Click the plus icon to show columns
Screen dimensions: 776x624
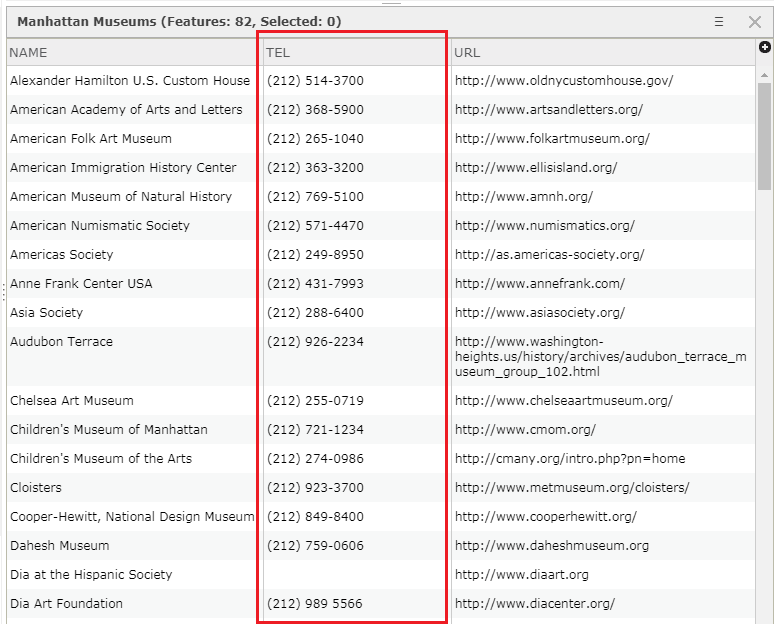click(x=765, y=47)
